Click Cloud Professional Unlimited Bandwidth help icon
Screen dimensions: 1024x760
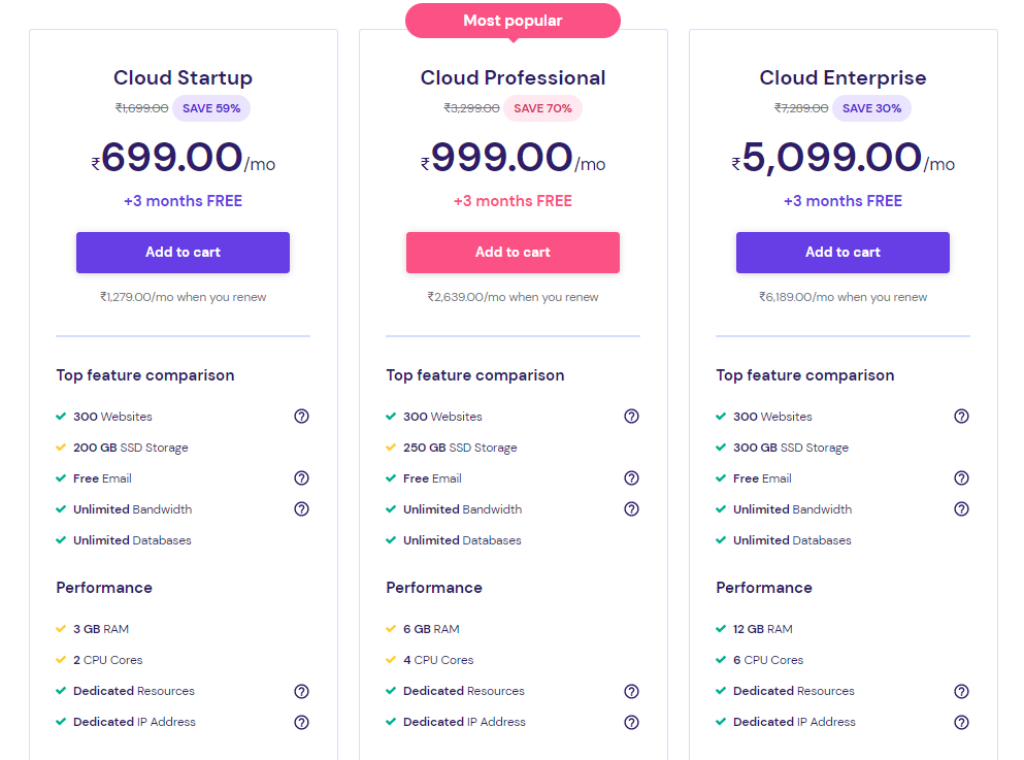point(631,509)
